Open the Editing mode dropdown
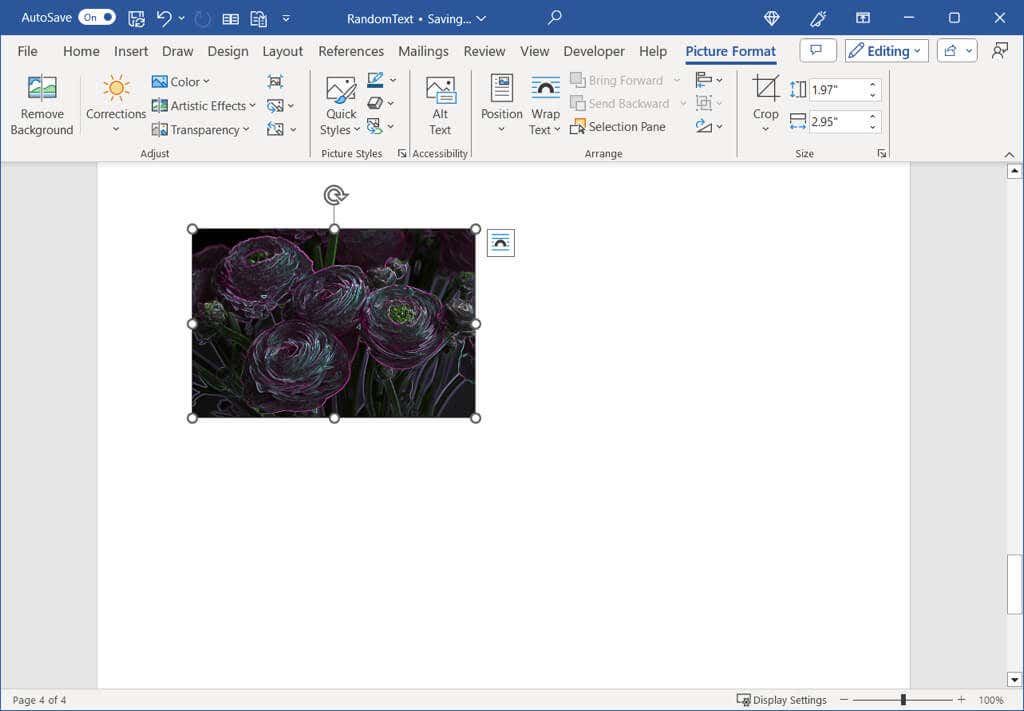 coord(886,51)
